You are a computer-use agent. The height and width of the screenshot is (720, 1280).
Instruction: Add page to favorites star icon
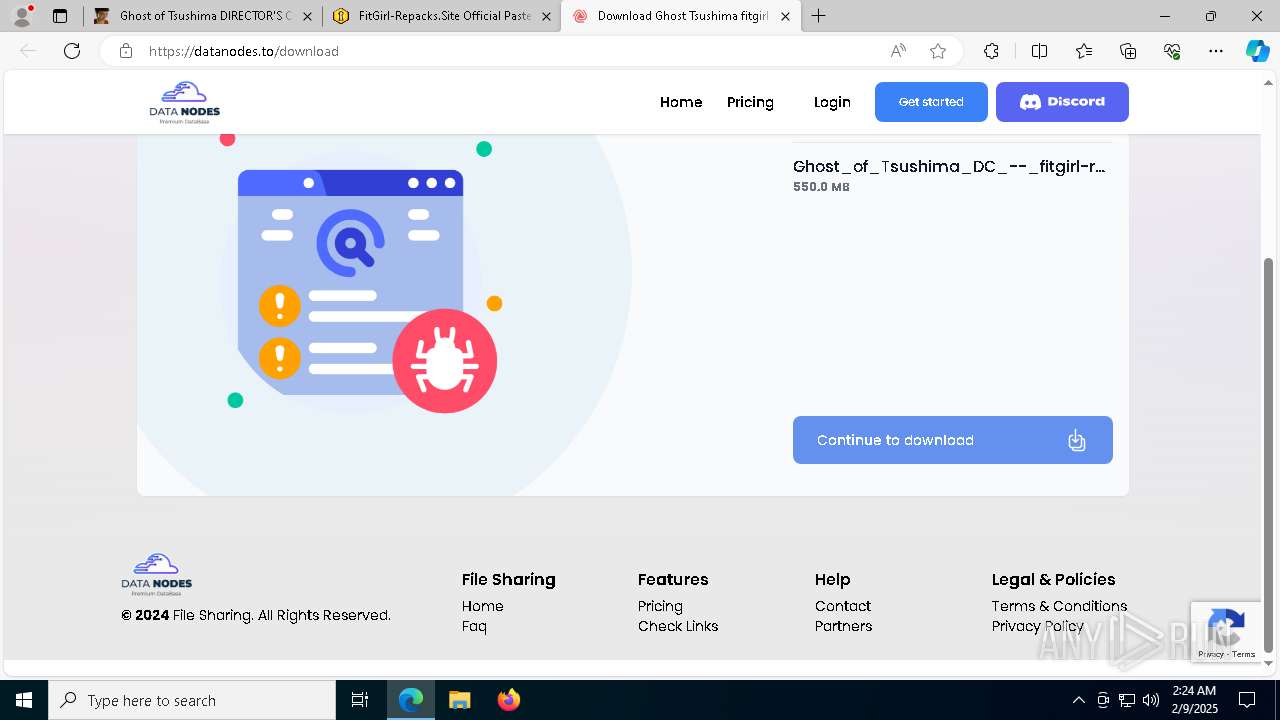tap(938, 51)
